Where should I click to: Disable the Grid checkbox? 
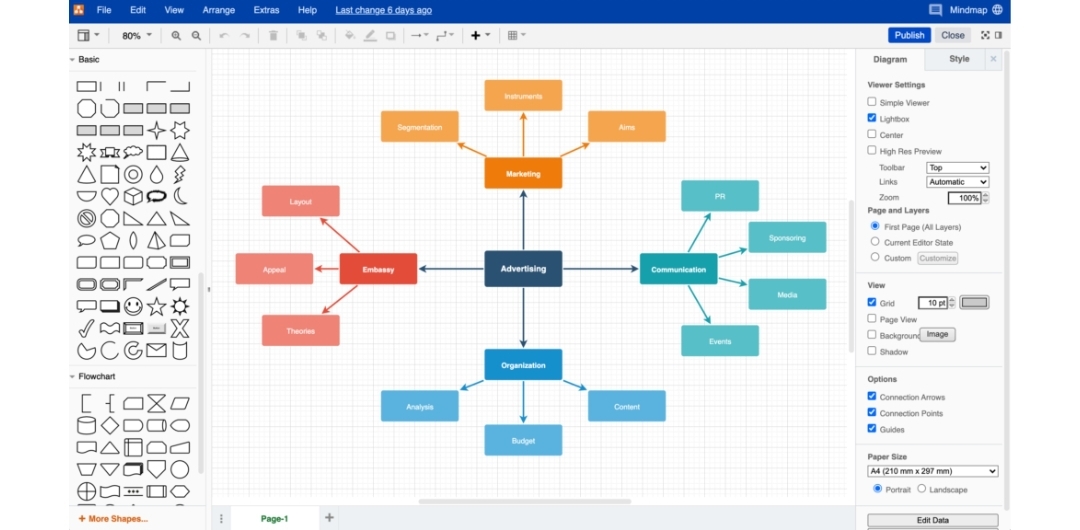[x=872, y=302]
